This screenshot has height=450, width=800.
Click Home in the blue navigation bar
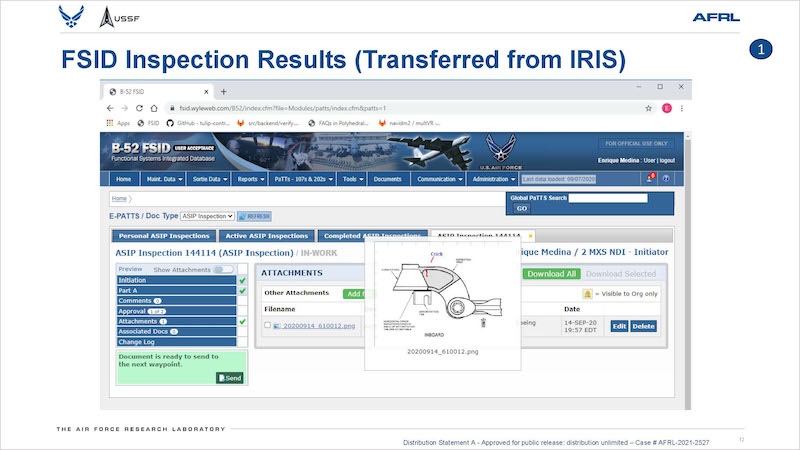(x=123, y=179)
